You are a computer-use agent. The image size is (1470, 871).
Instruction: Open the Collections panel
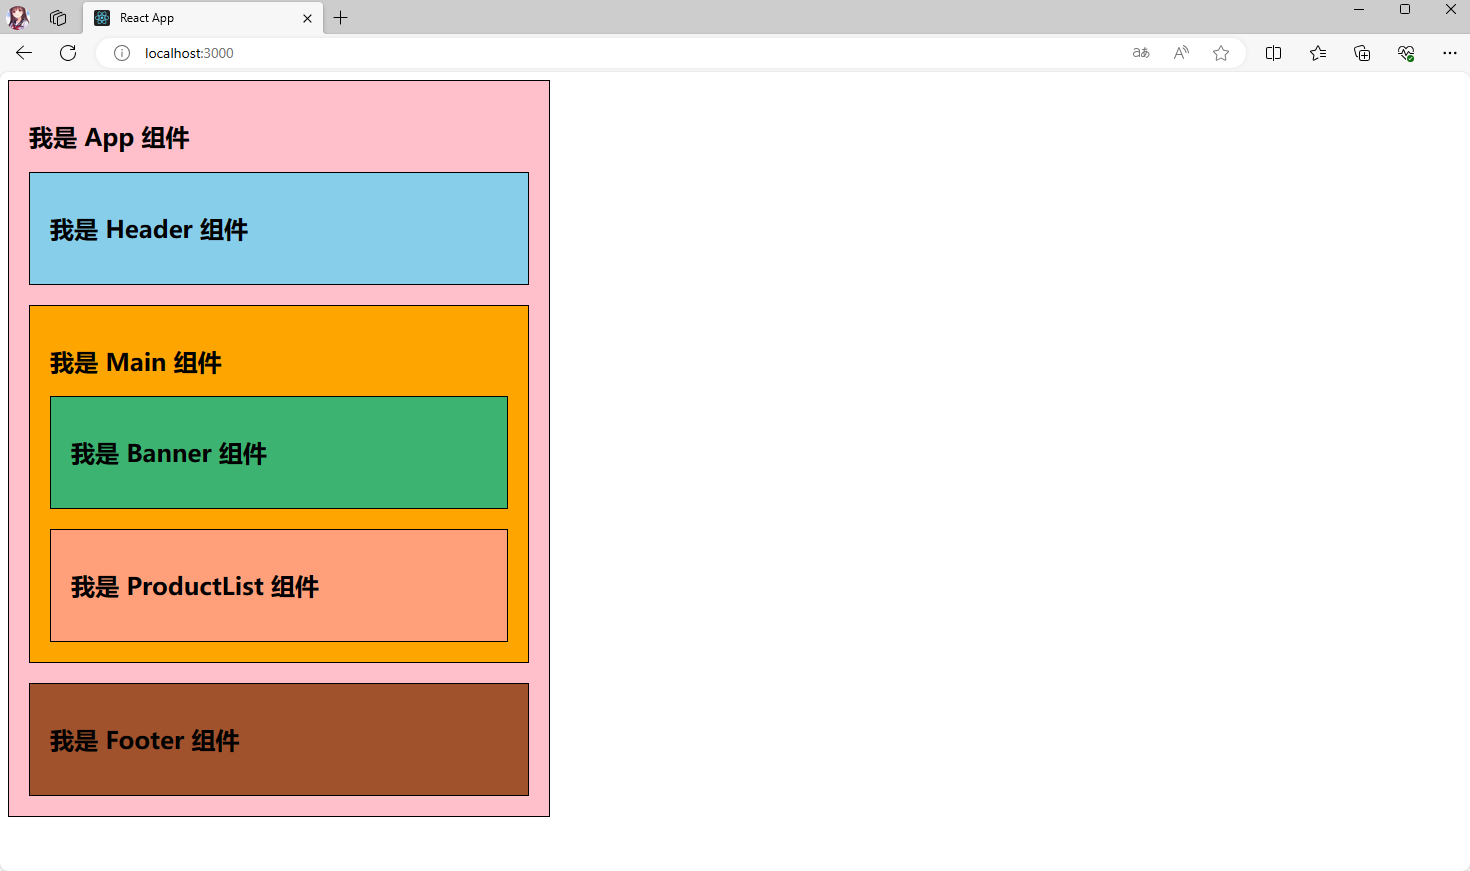coord(1362,53)
